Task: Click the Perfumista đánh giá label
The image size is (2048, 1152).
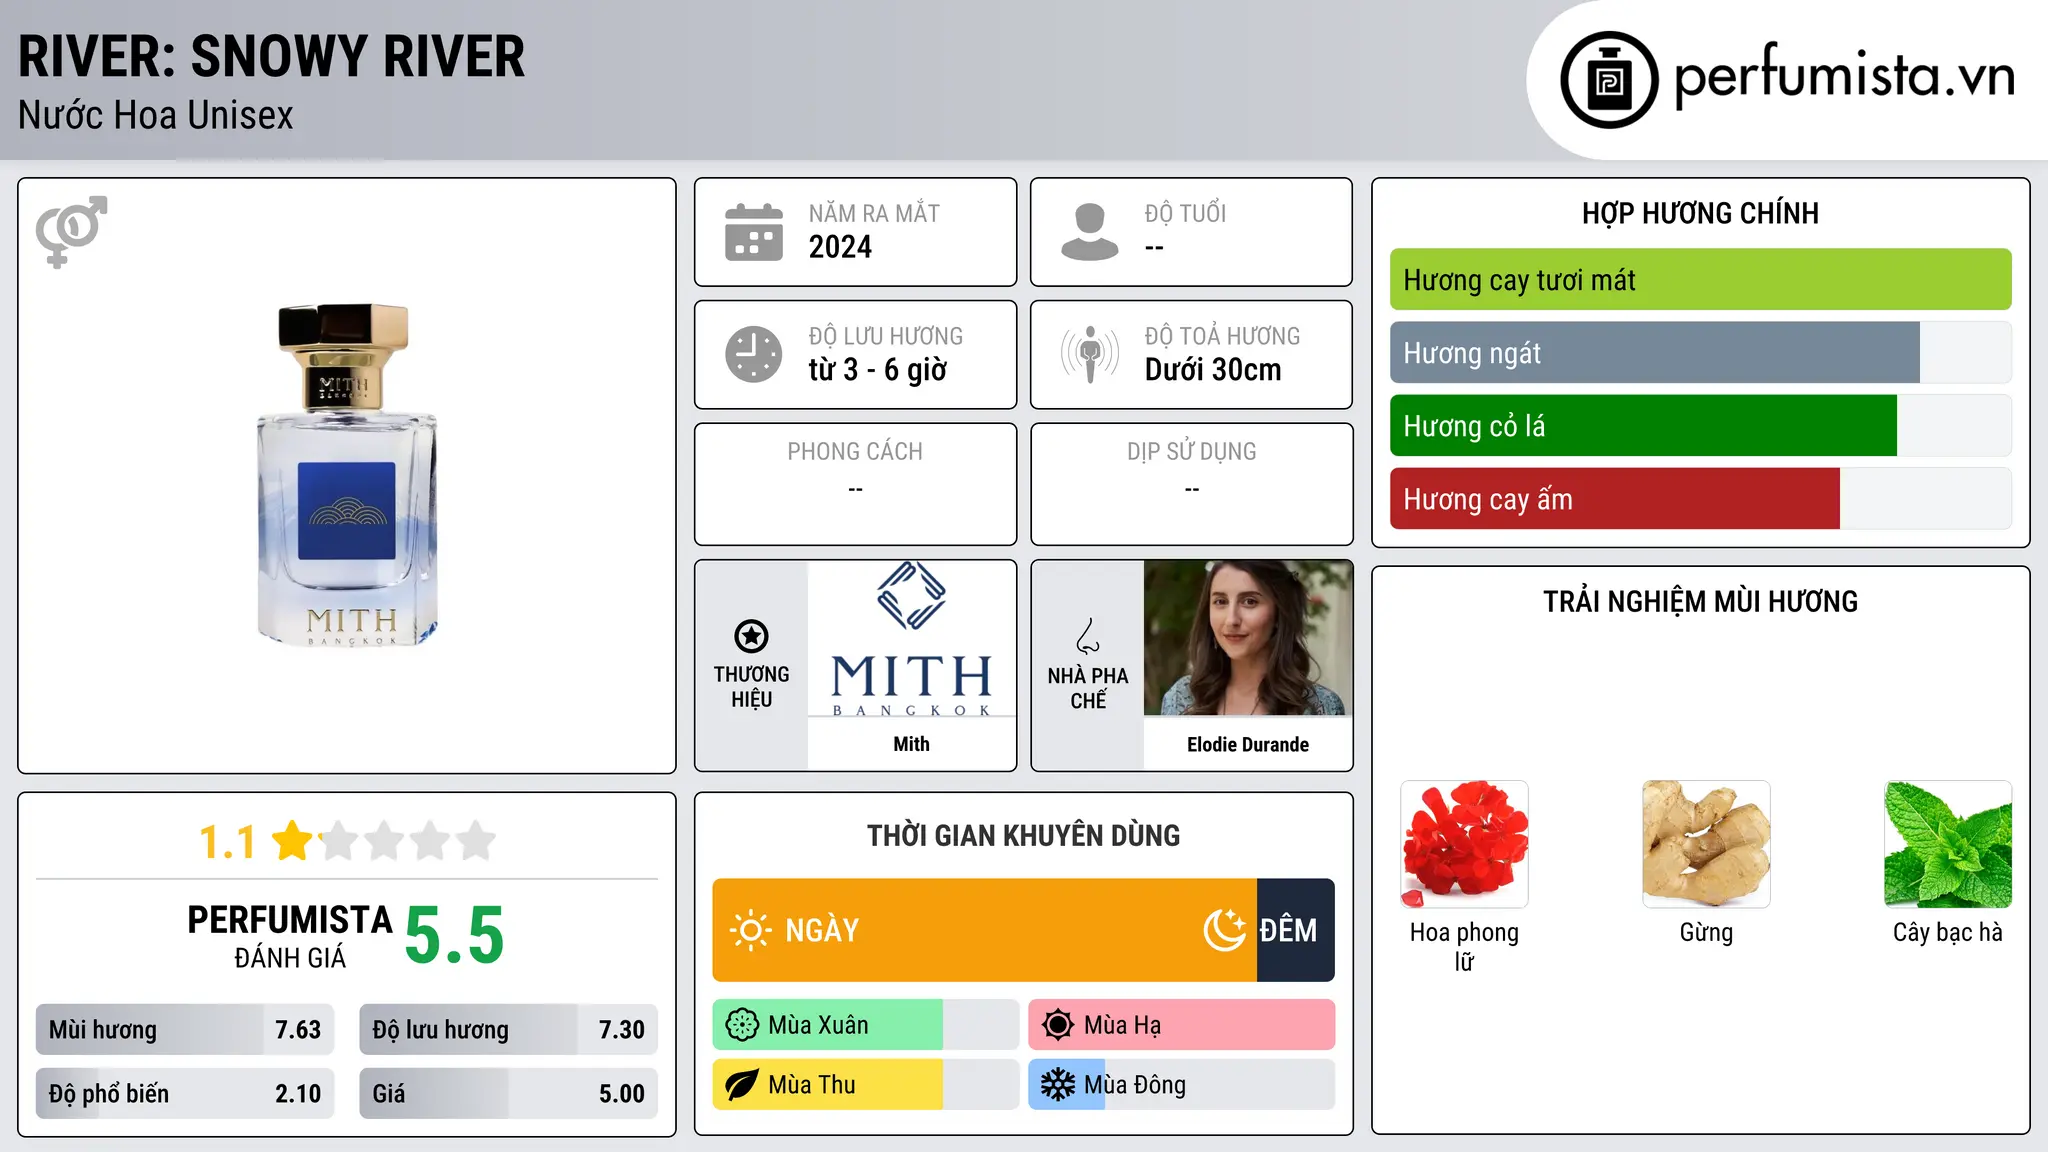Action: pyautogui.click(x=290, y=936)
